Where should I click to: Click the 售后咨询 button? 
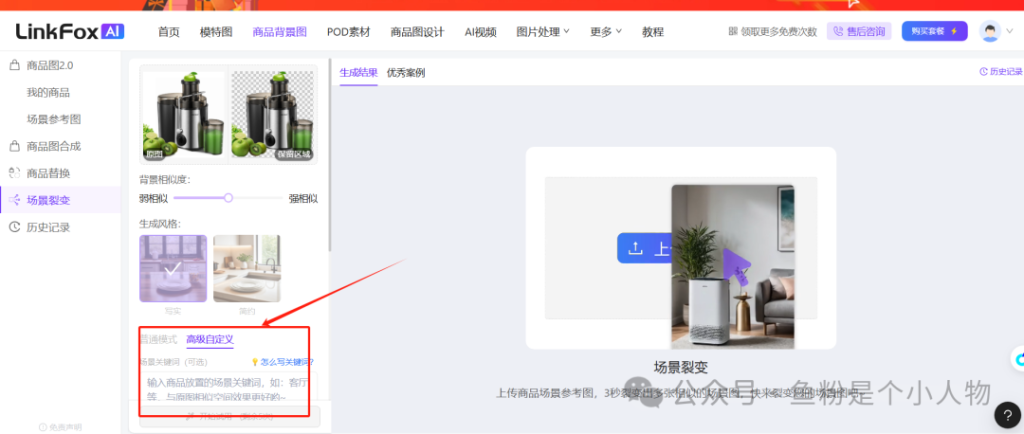pos(859,31)
